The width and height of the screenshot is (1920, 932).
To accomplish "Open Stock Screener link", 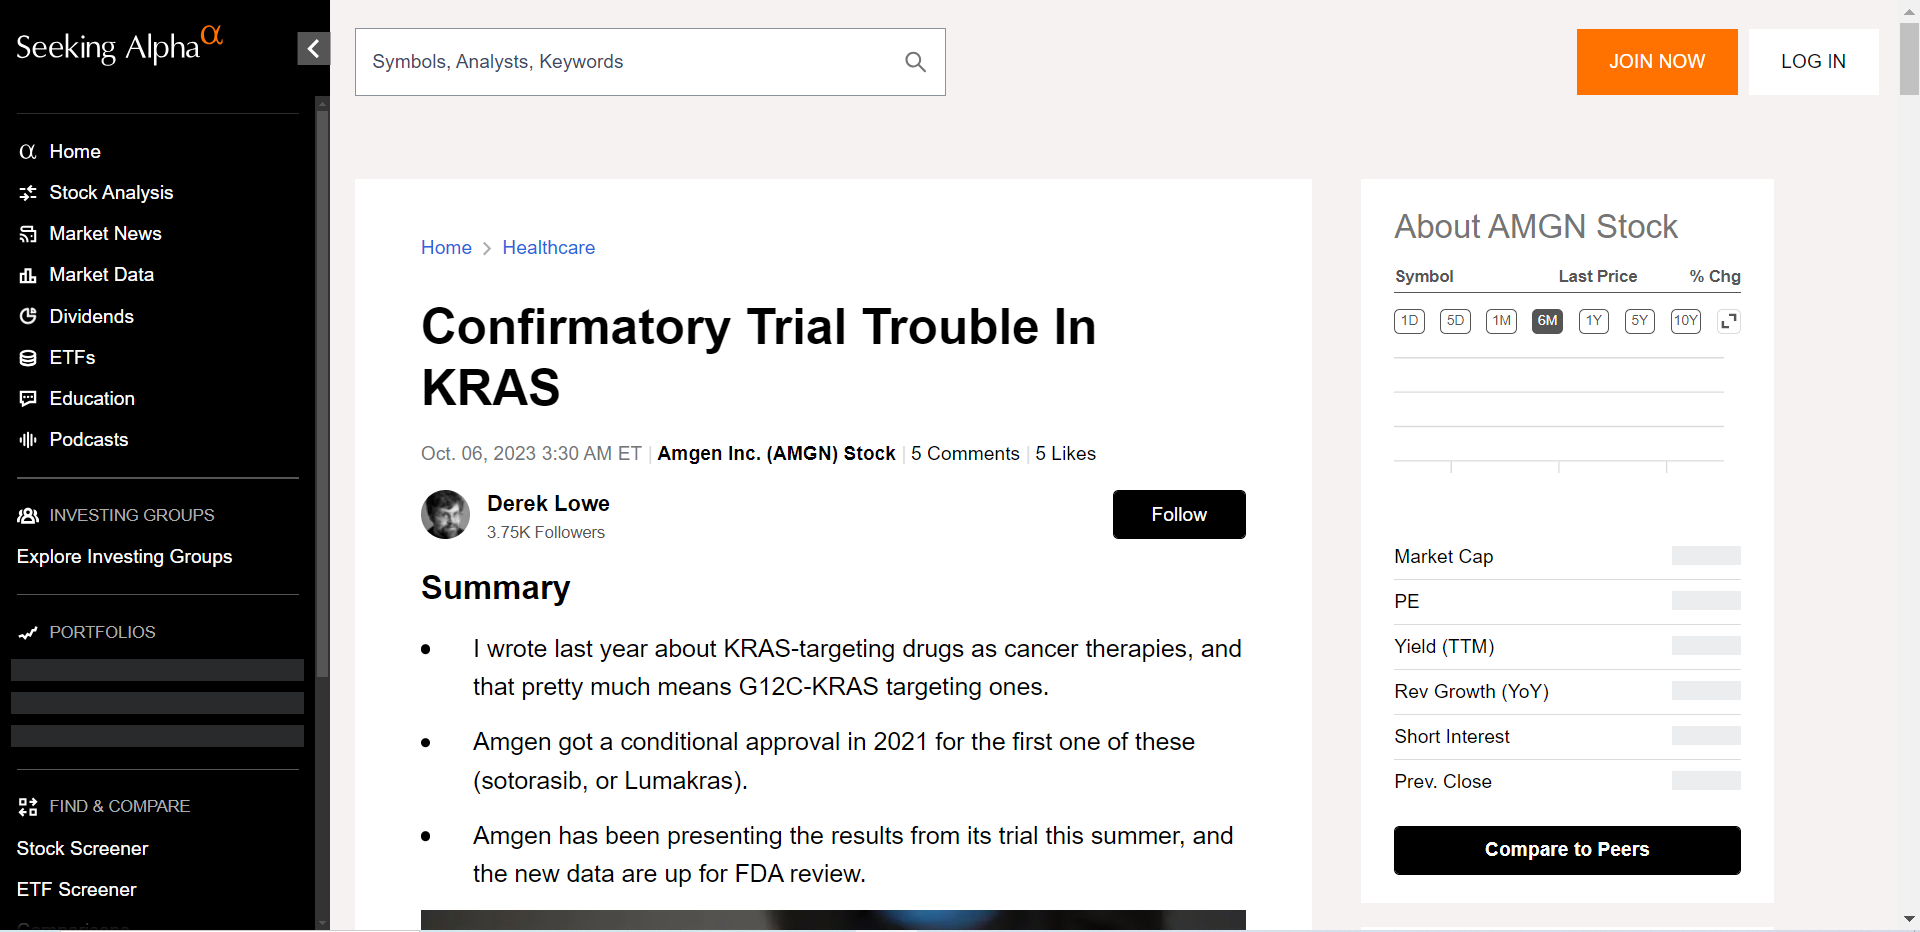I will coord(82,849).
